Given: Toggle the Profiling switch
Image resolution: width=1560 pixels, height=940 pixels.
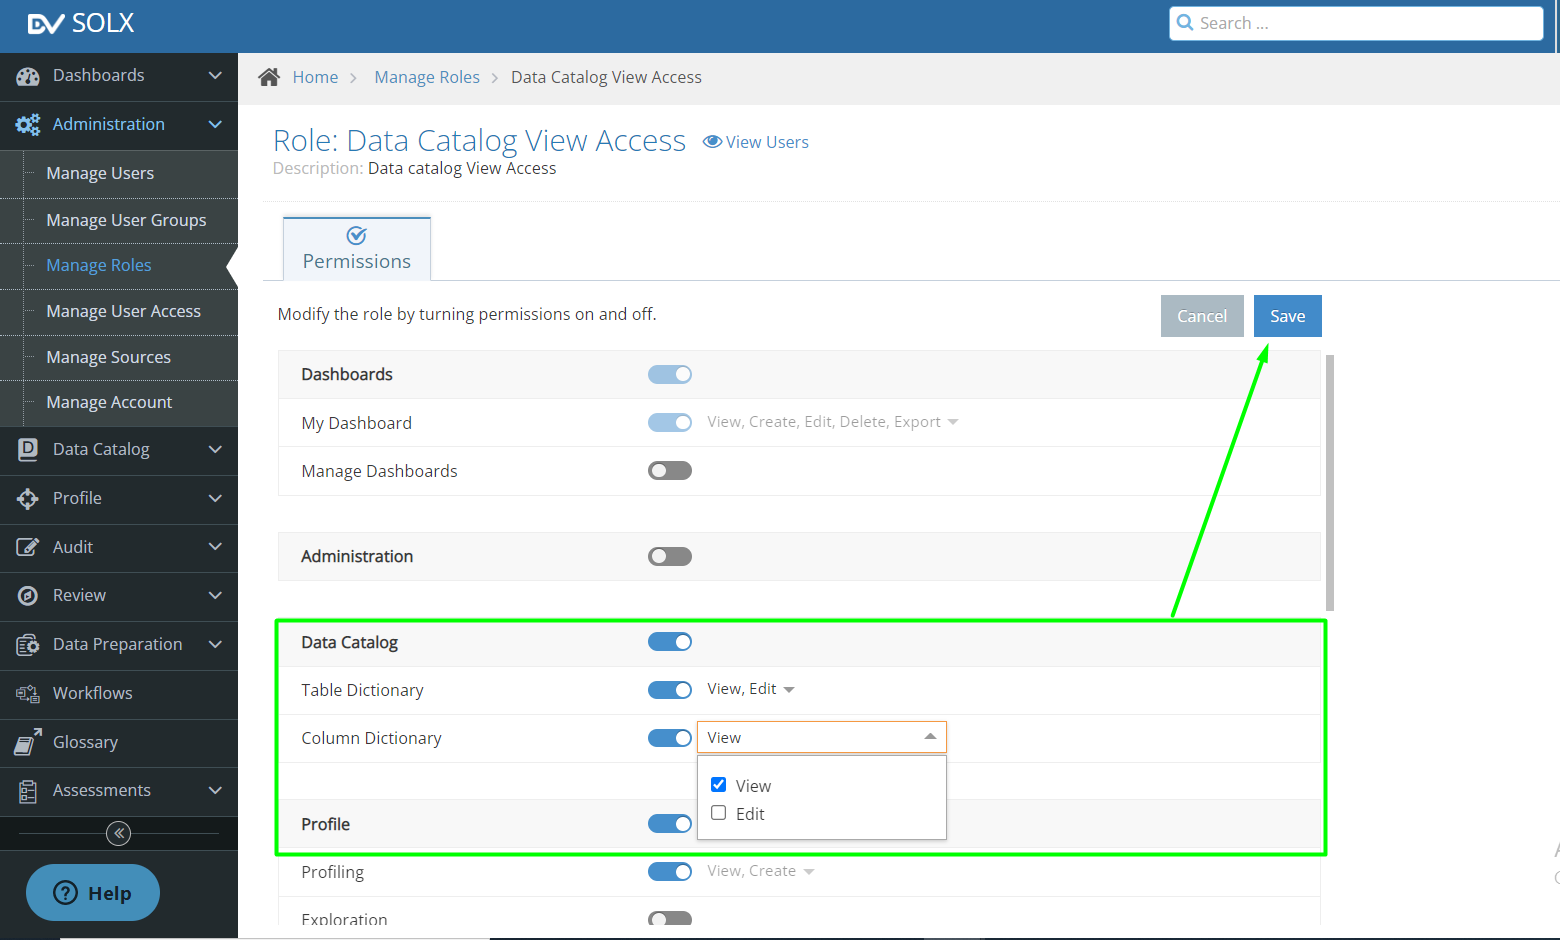Looking at the screenshot, I should [x=670, y=872].
